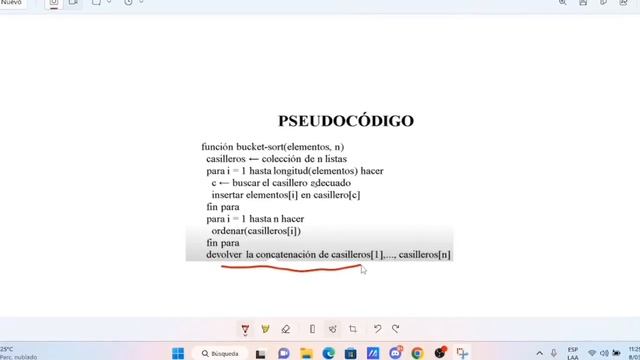Open Task View from the taskbar
Screen dimensions: 640x360
click(260, 353)
